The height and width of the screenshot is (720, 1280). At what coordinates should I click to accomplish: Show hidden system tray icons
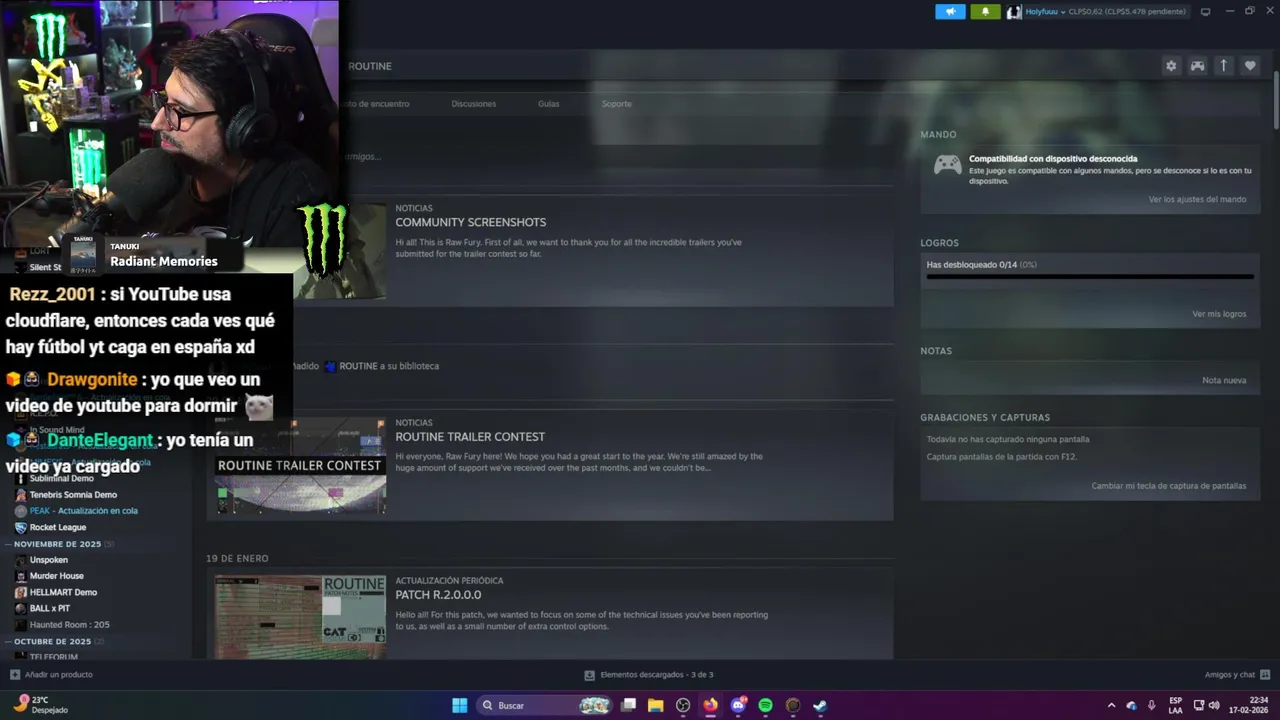[1111, 705]
